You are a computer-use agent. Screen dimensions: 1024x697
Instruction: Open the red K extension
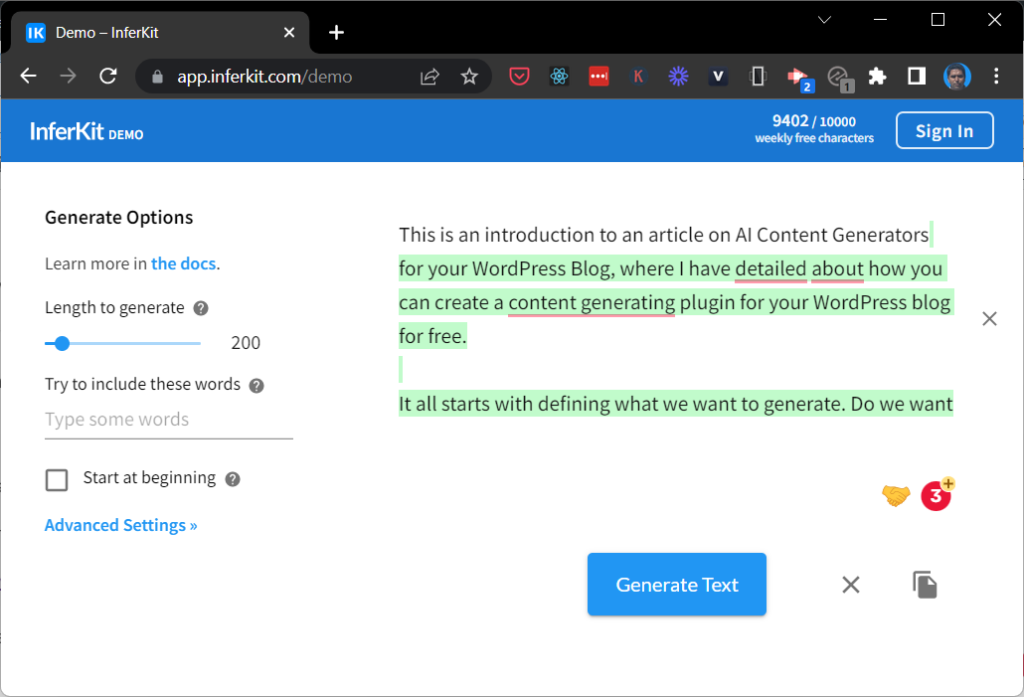point(639,76)
